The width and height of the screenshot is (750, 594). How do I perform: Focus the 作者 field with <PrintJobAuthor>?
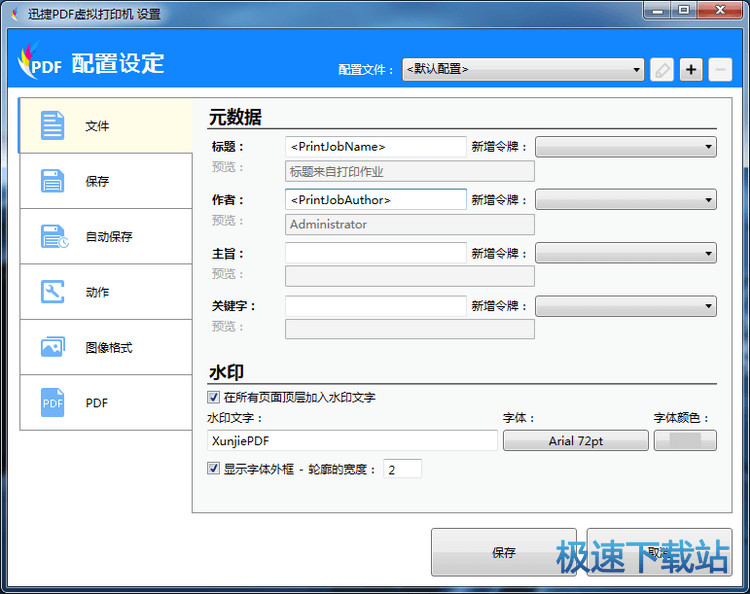click(375, 200)
